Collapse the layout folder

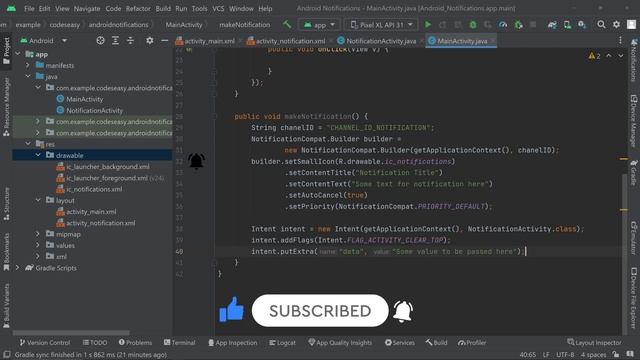38,200
